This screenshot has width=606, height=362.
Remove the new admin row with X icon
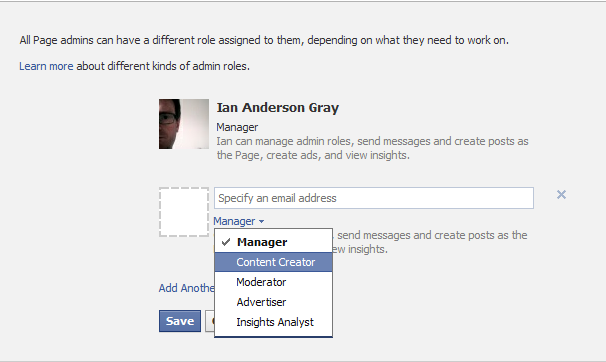(561, 194)
